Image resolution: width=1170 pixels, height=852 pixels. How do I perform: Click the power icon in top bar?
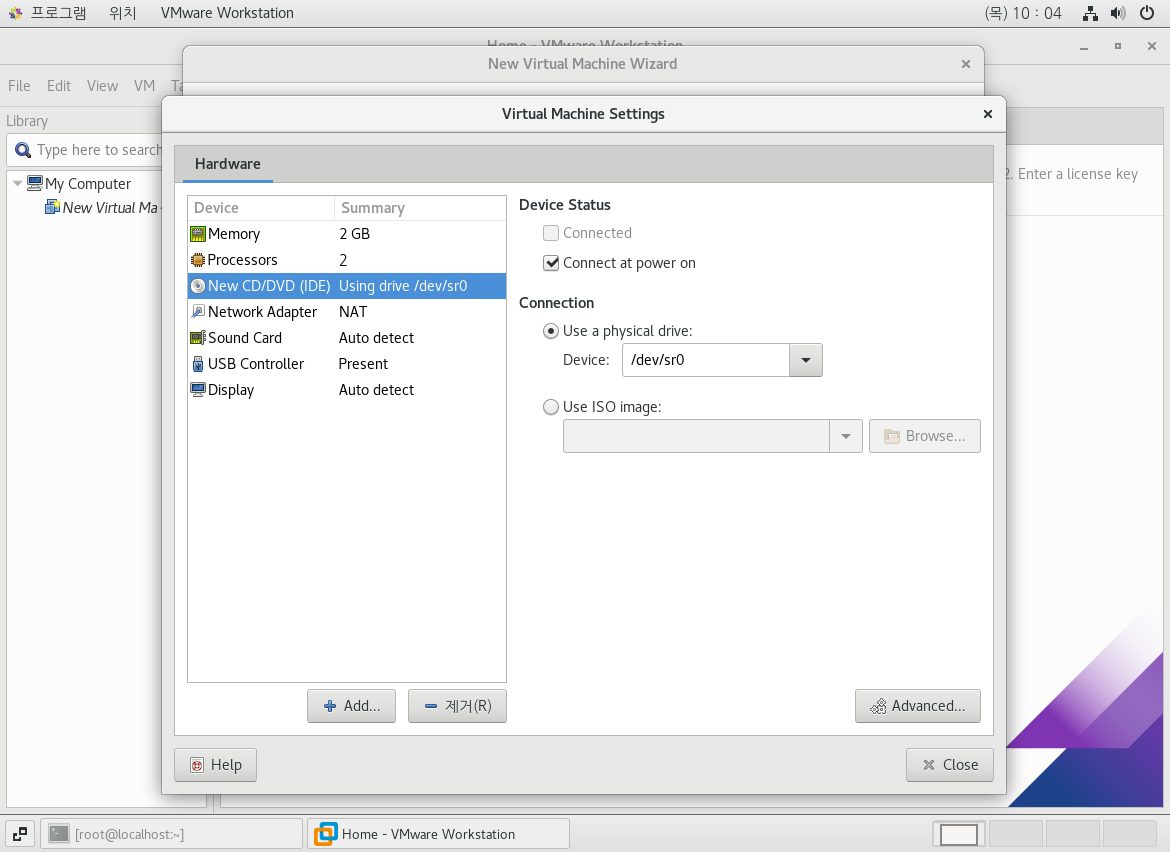[x=1147, y=13]
